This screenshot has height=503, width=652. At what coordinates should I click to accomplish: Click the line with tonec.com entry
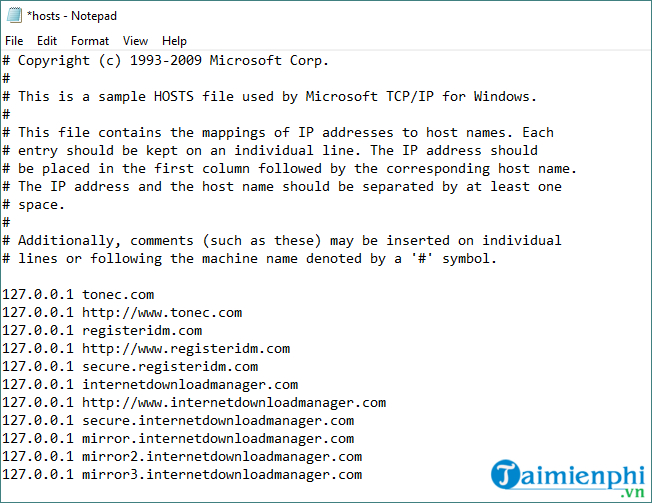(78, 295)
